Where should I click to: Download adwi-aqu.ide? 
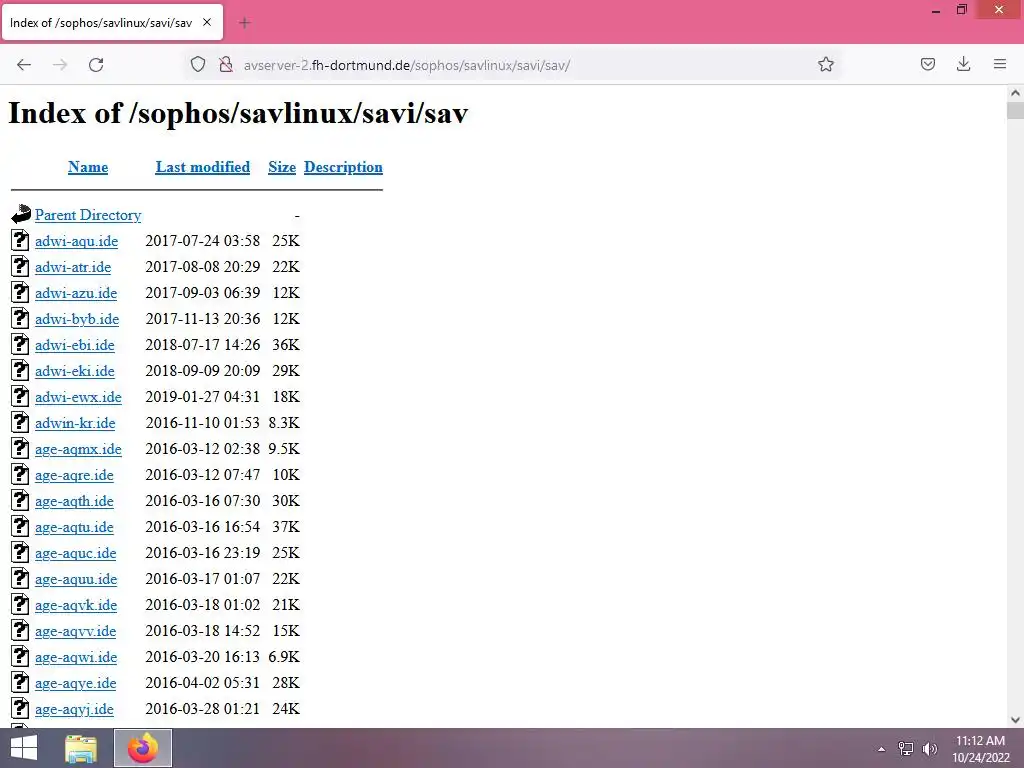tap(76, 241)
